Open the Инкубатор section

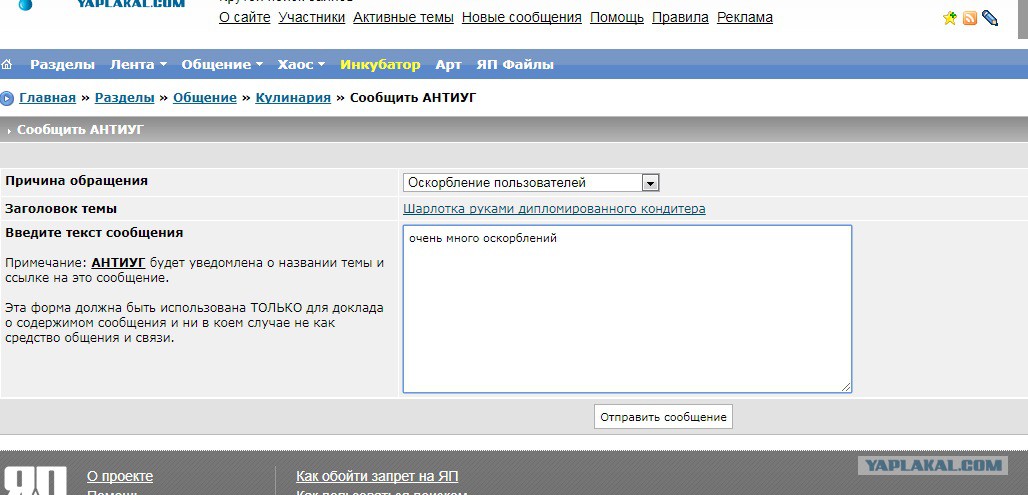[x=380, y=64]
